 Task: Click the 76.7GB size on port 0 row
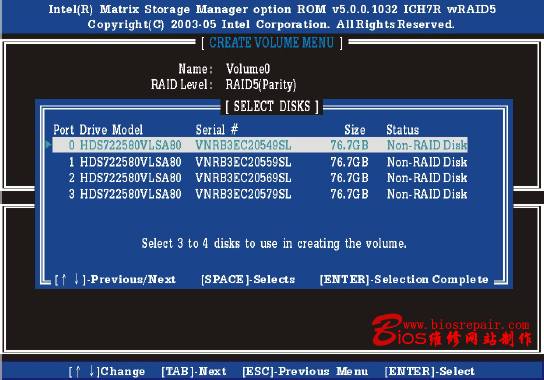349,145
